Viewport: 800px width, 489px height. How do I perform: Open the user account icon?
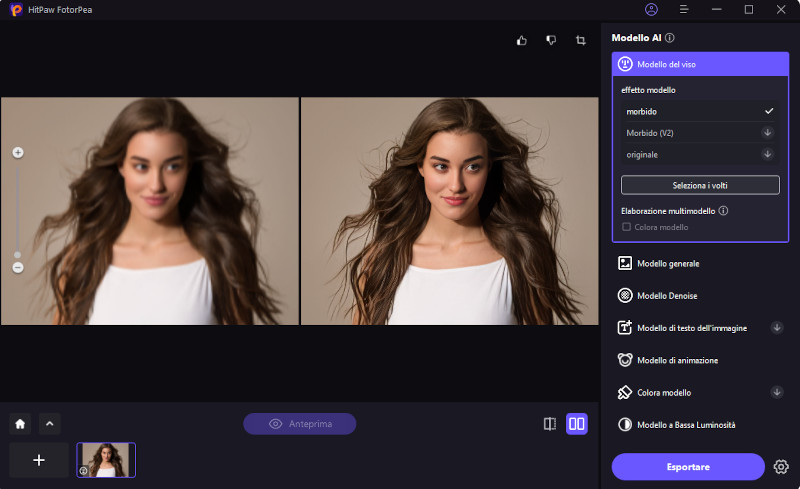tap(652, 9)
